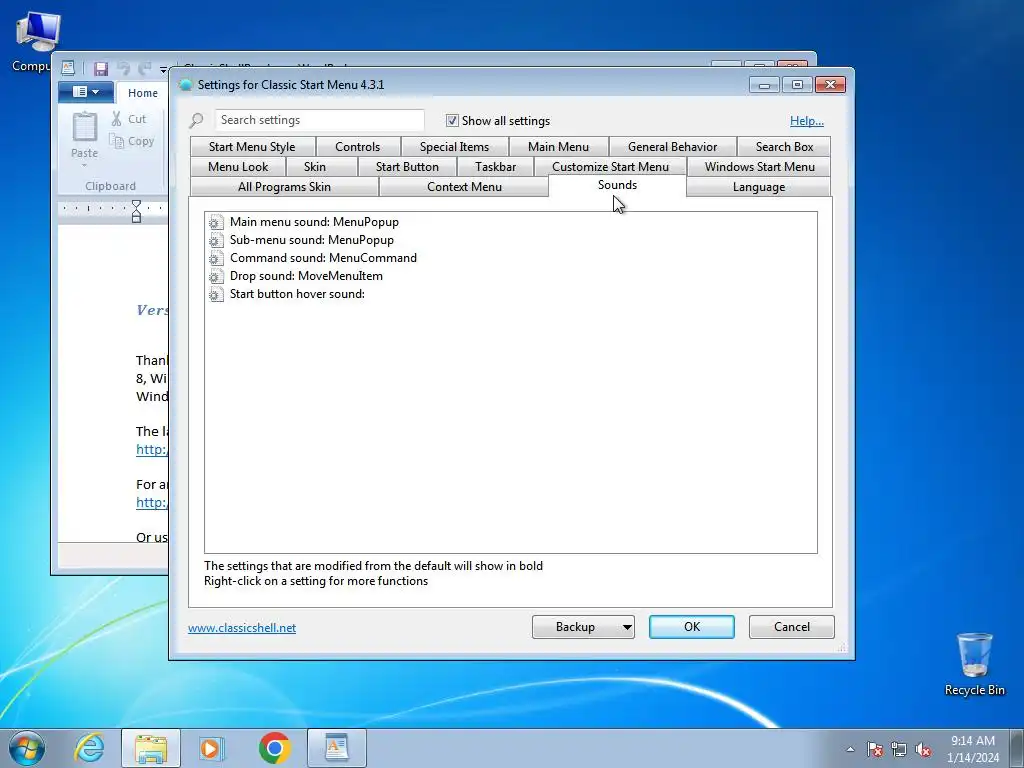Click the Show desktop strip by the clock

coord(1017,748)
